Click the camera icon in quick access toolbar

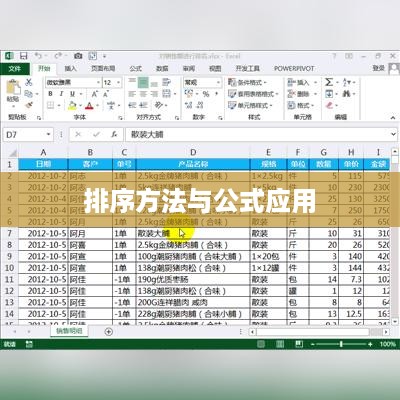coord(78,56)
